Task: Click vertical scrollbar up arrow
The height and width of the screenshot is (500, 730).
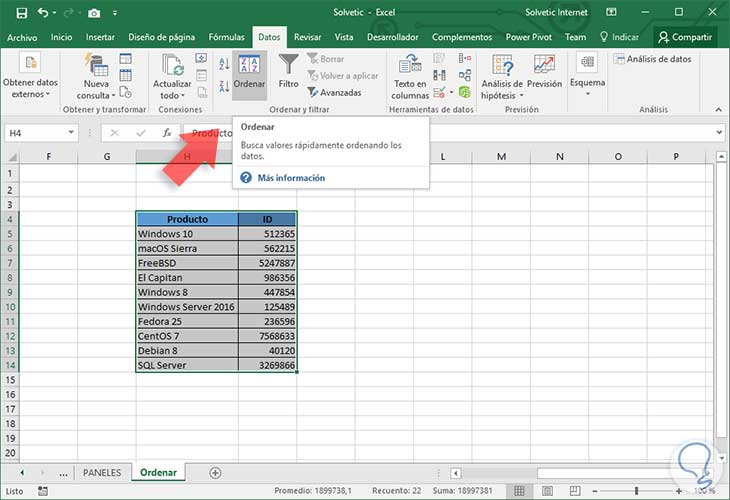Action: [721, 157]
